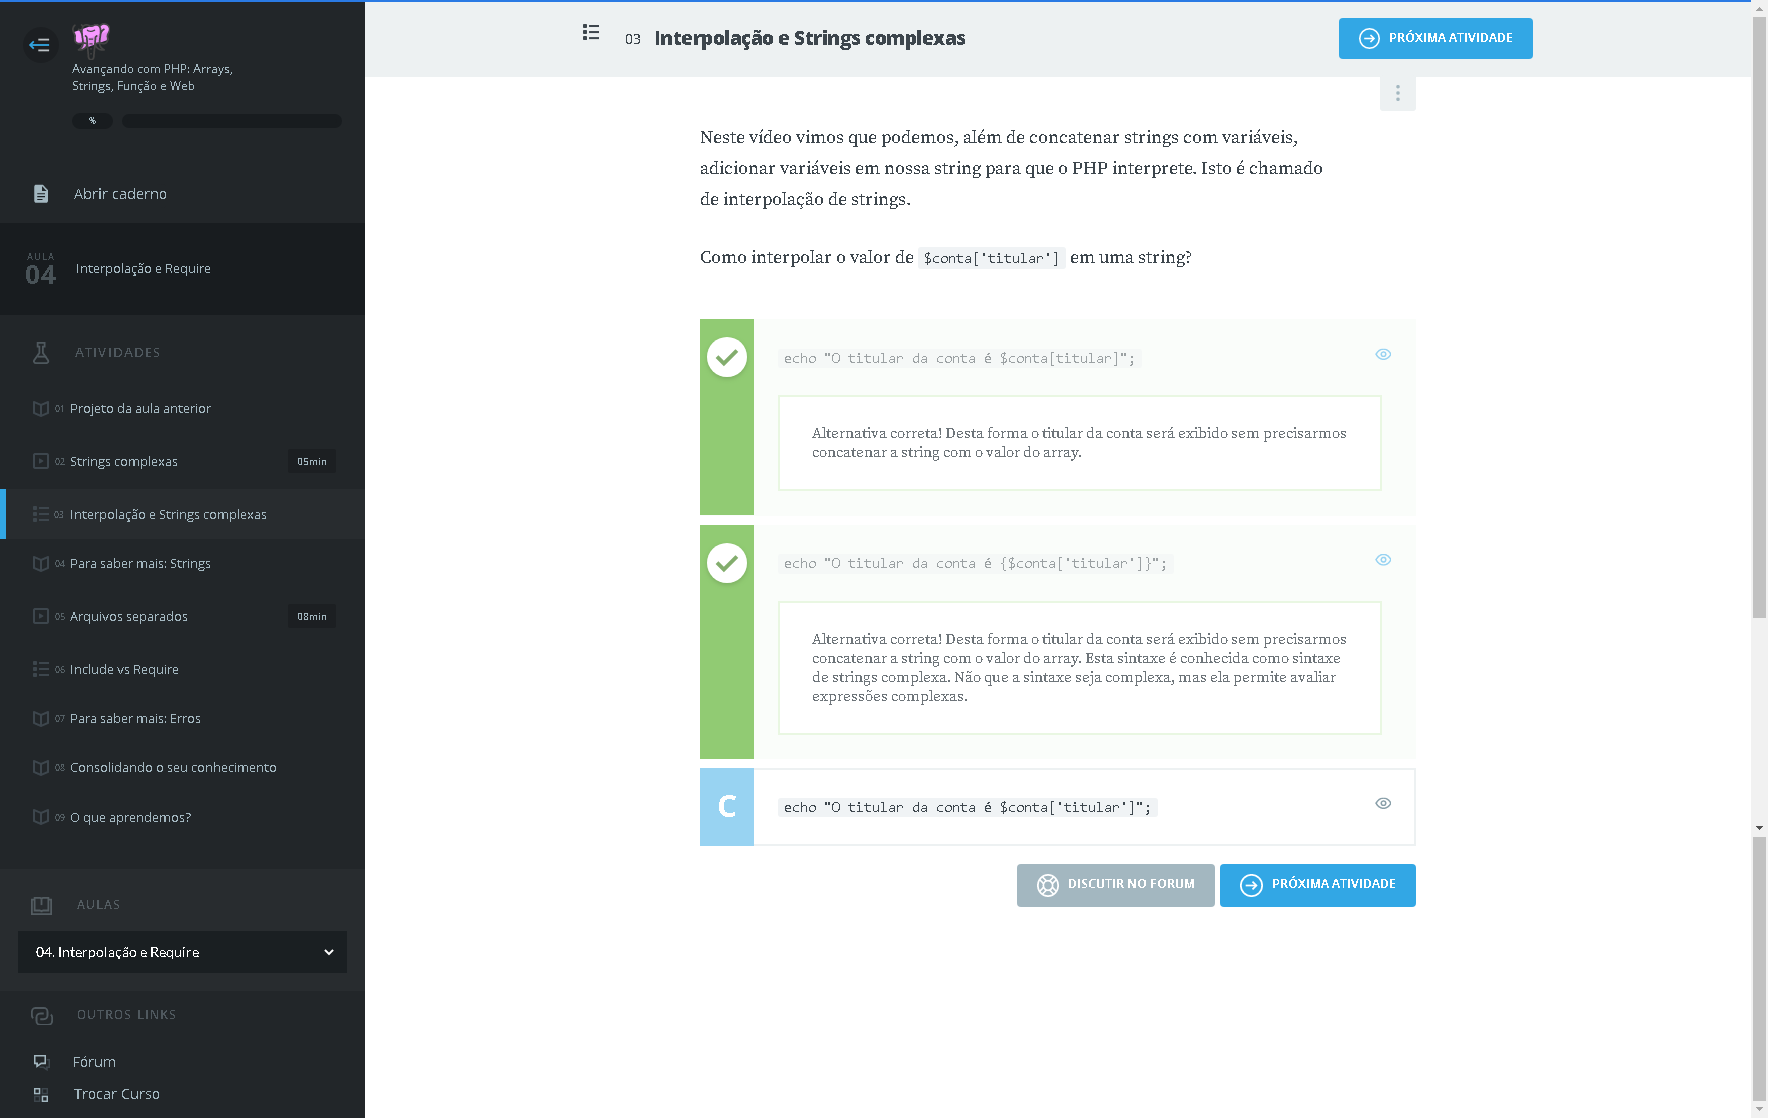Click top Próxima Atividade button

pyautogui.click(x=1435, y=39)
